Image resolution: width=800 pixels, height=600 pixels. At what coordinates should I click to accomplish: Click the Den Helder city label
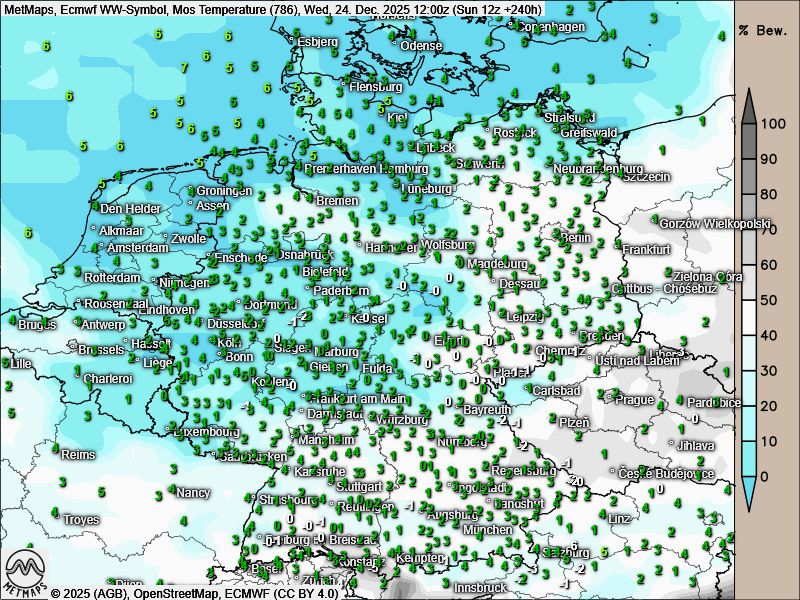tap(130, 209)
